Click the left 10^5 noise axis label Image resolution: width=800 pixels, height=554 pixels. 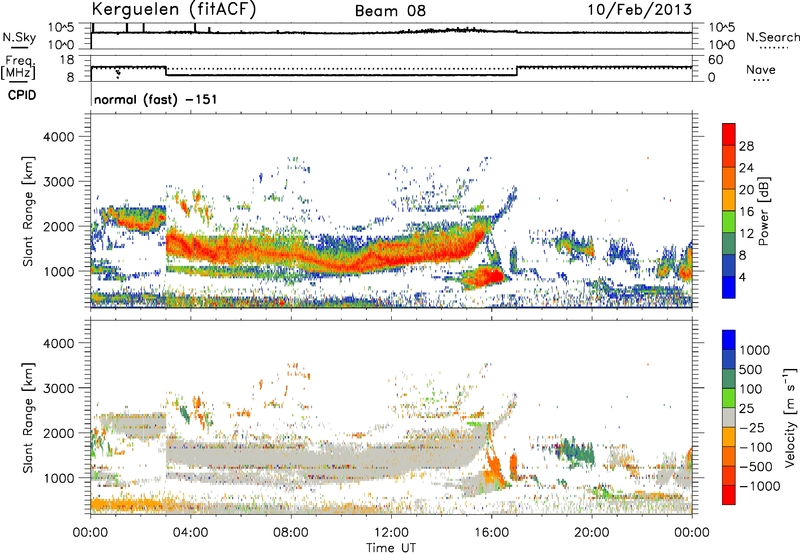(61, 28)
